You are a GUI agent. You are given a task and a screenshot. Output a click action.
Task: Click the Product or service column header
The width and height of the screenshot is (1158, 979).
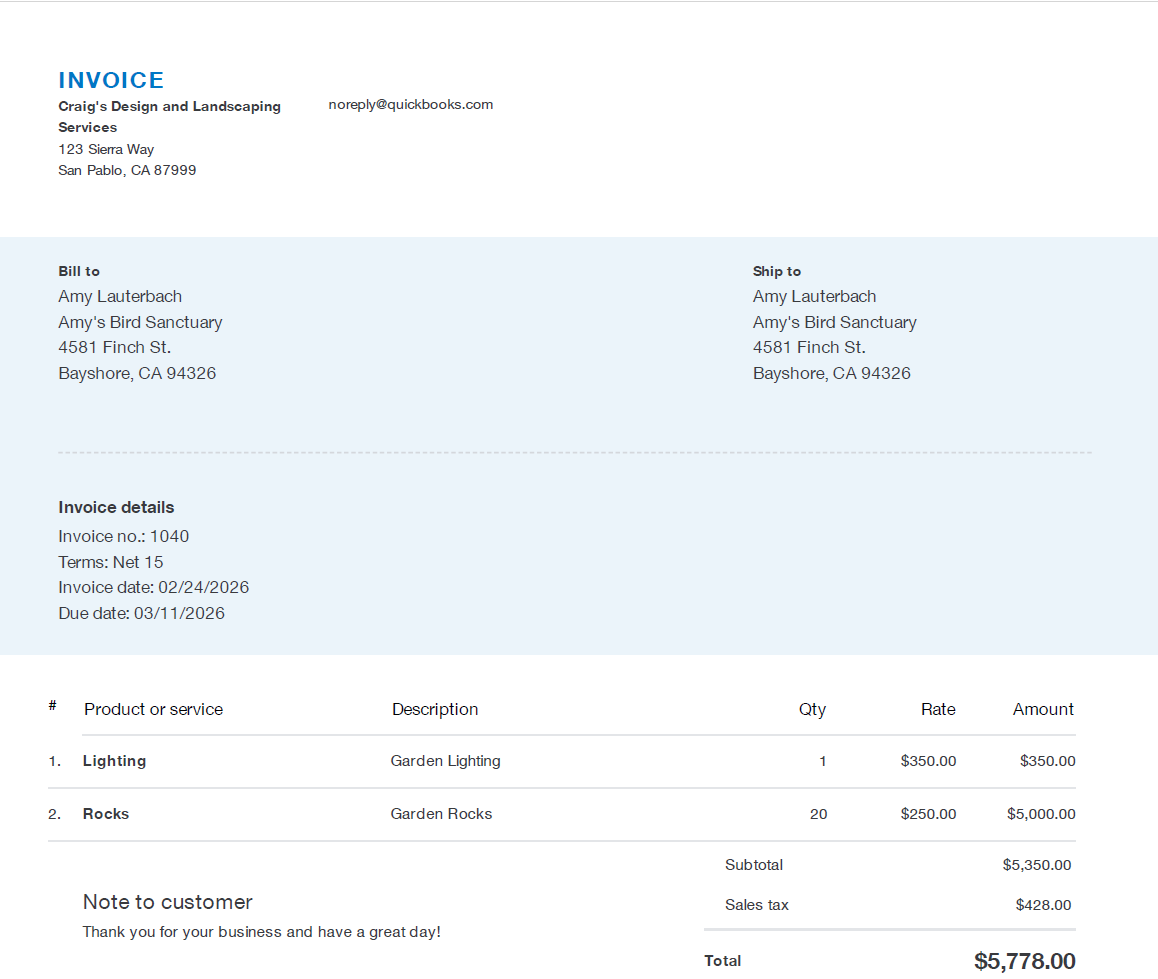coord(153,709)
